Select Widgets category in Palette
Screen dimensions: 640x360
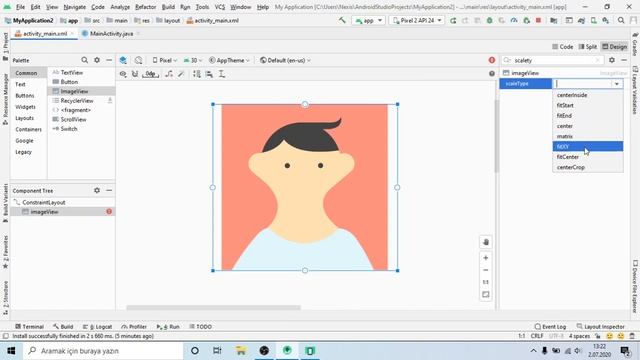coord(25,107)
